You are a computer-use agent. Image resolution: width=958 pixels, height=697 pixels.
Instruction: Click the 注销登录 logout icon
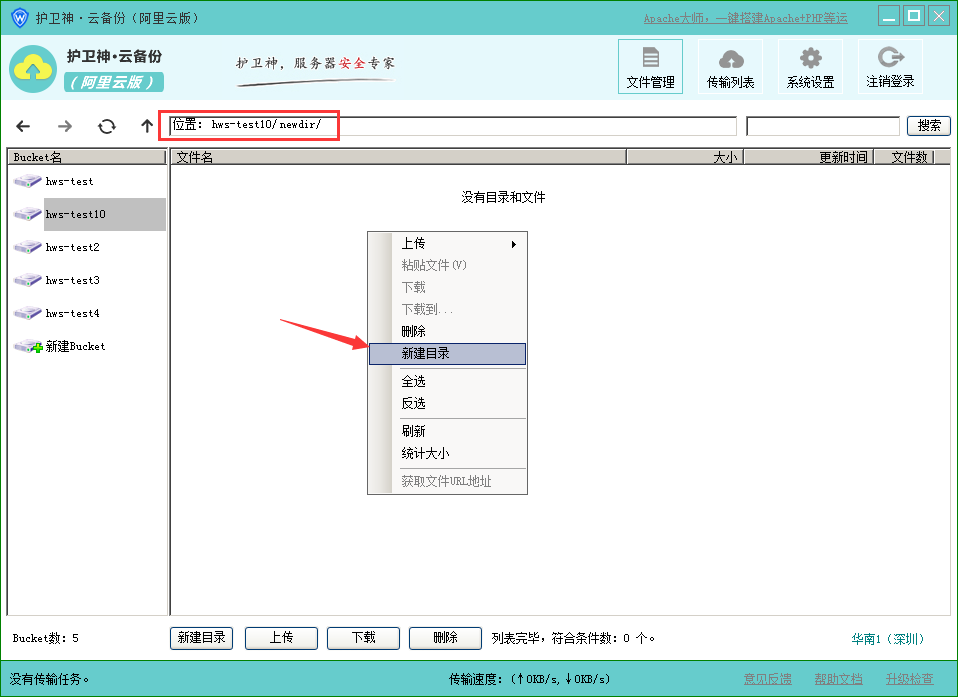pyautogui.click(x=889, y=67)
